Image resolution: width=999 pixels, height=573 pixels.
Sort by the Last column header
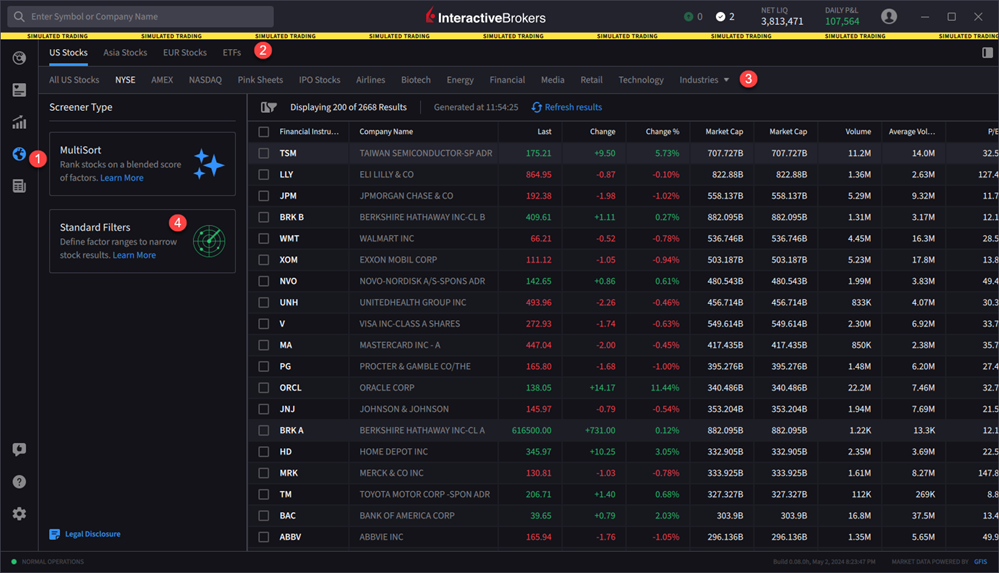[544, 132]
